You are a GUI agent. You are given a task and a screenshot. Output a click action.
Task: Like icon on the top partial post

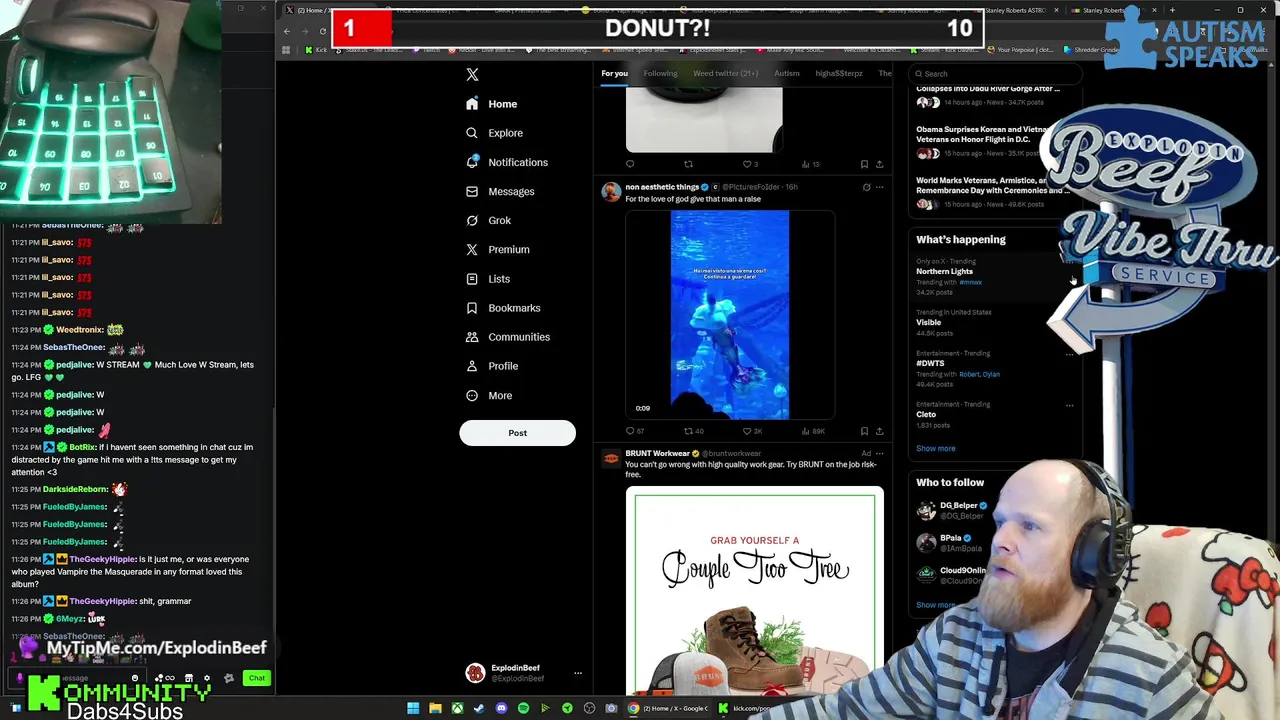point(746,164)
